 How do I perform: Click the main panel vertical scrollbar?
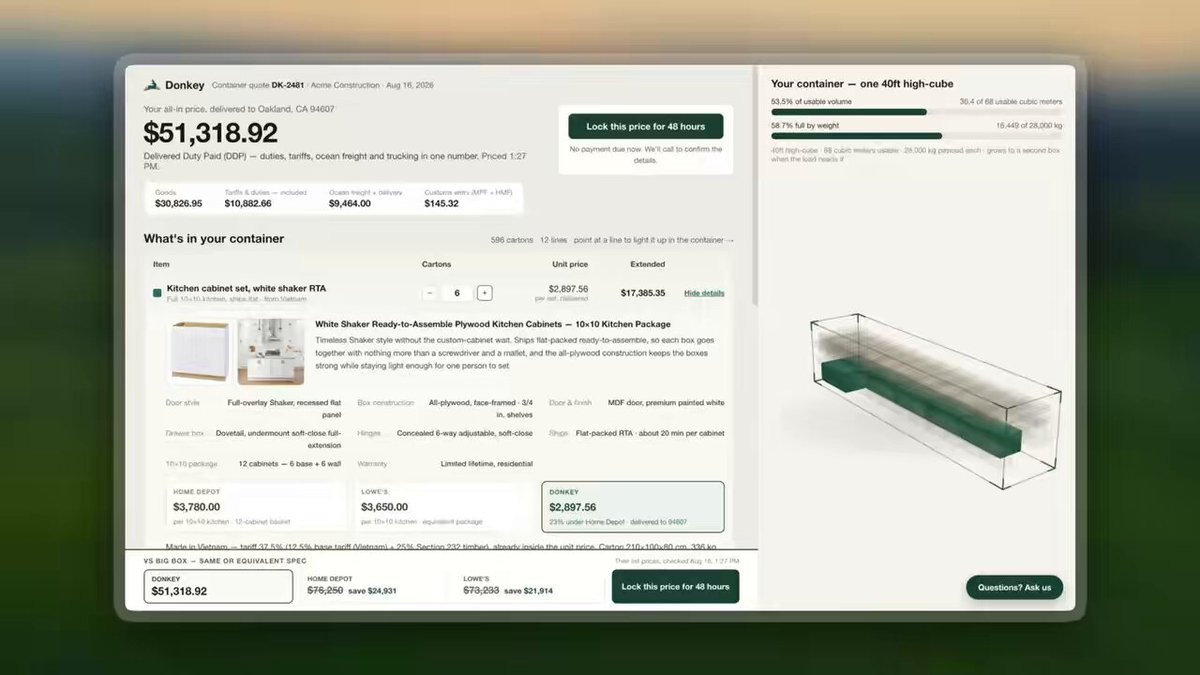754,185
